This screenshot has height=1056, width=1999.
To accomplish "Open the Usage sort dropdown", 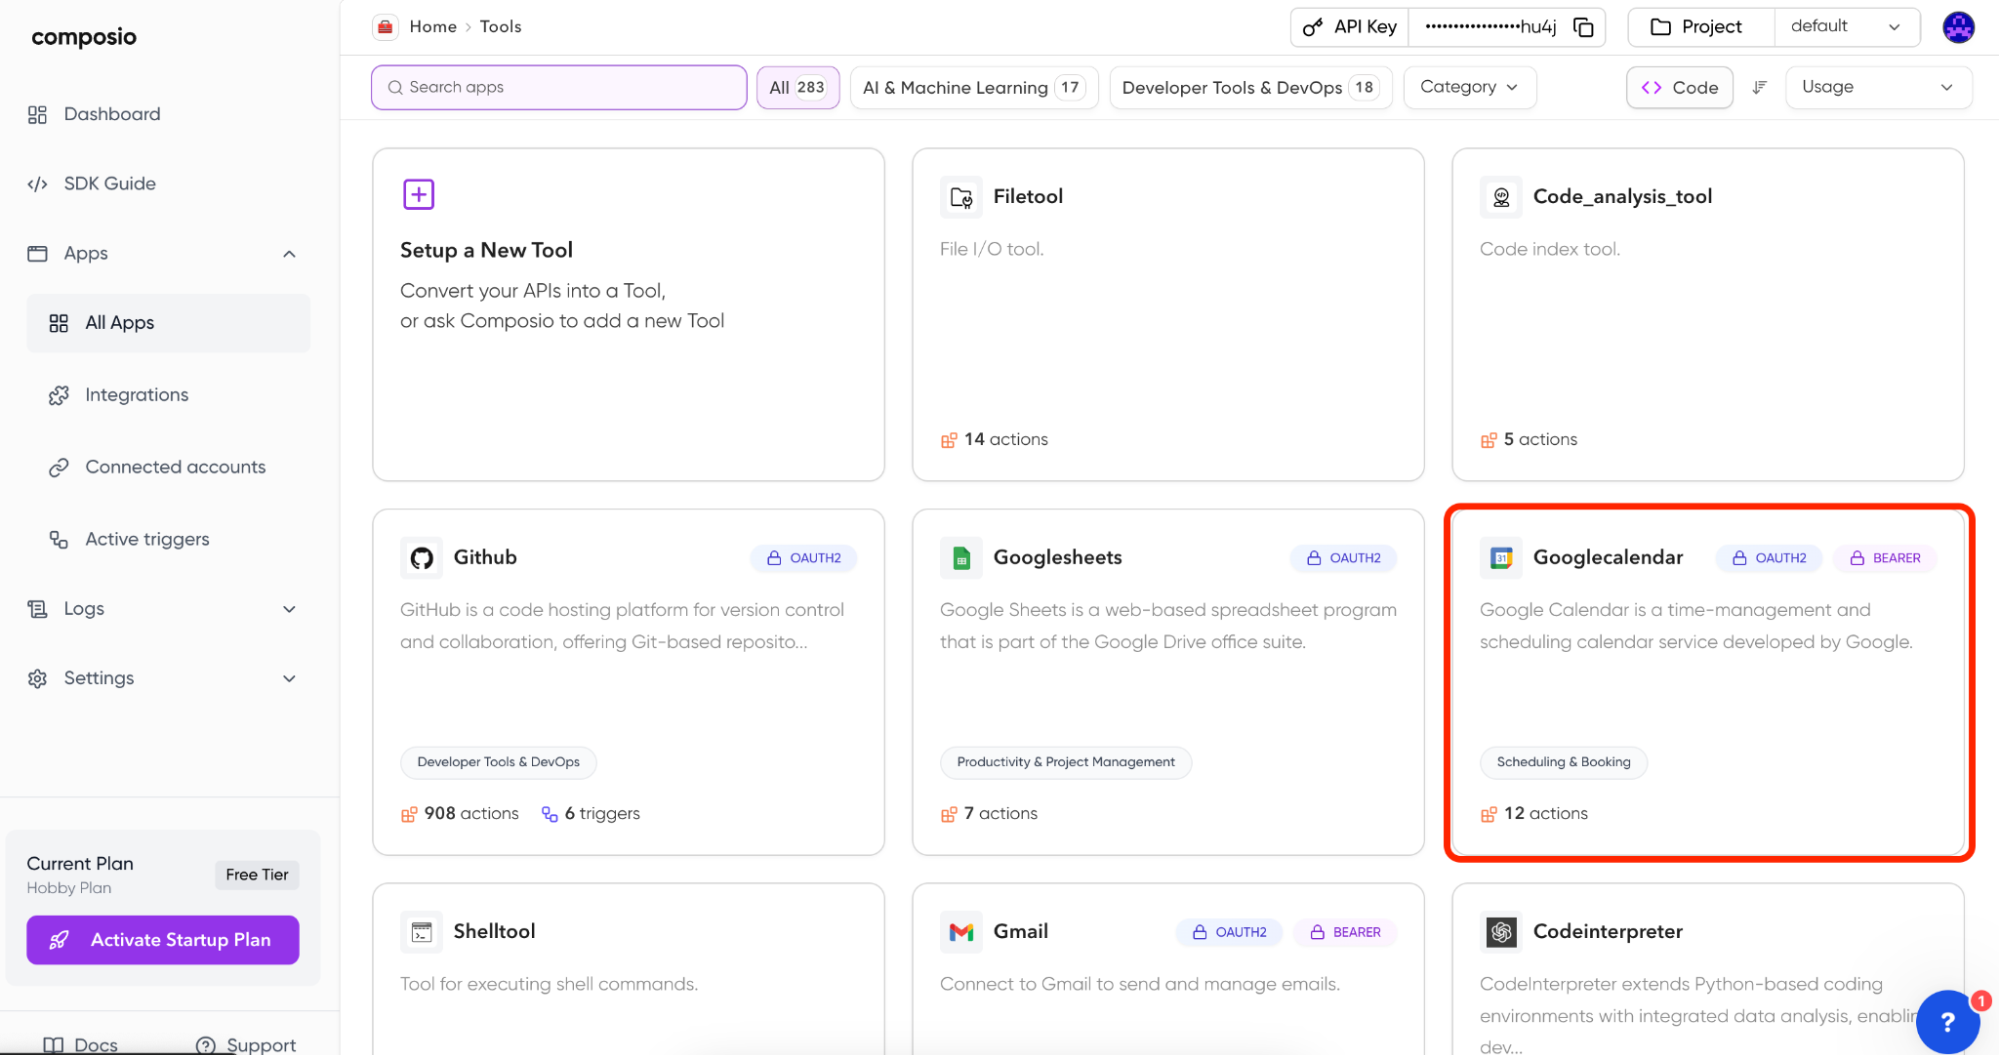I will coord(1877,87).
